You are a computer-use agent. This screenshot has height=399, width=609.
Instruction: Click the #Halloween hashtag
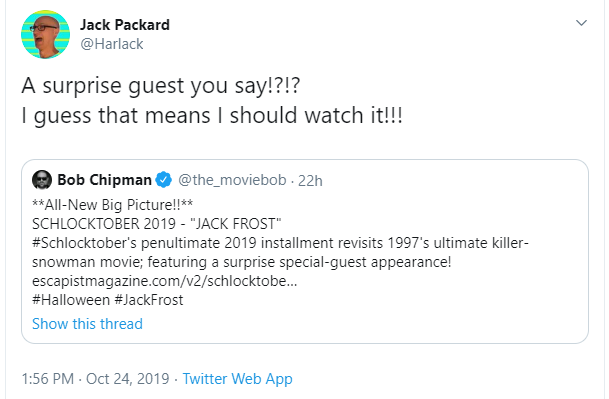click(71, 300)
